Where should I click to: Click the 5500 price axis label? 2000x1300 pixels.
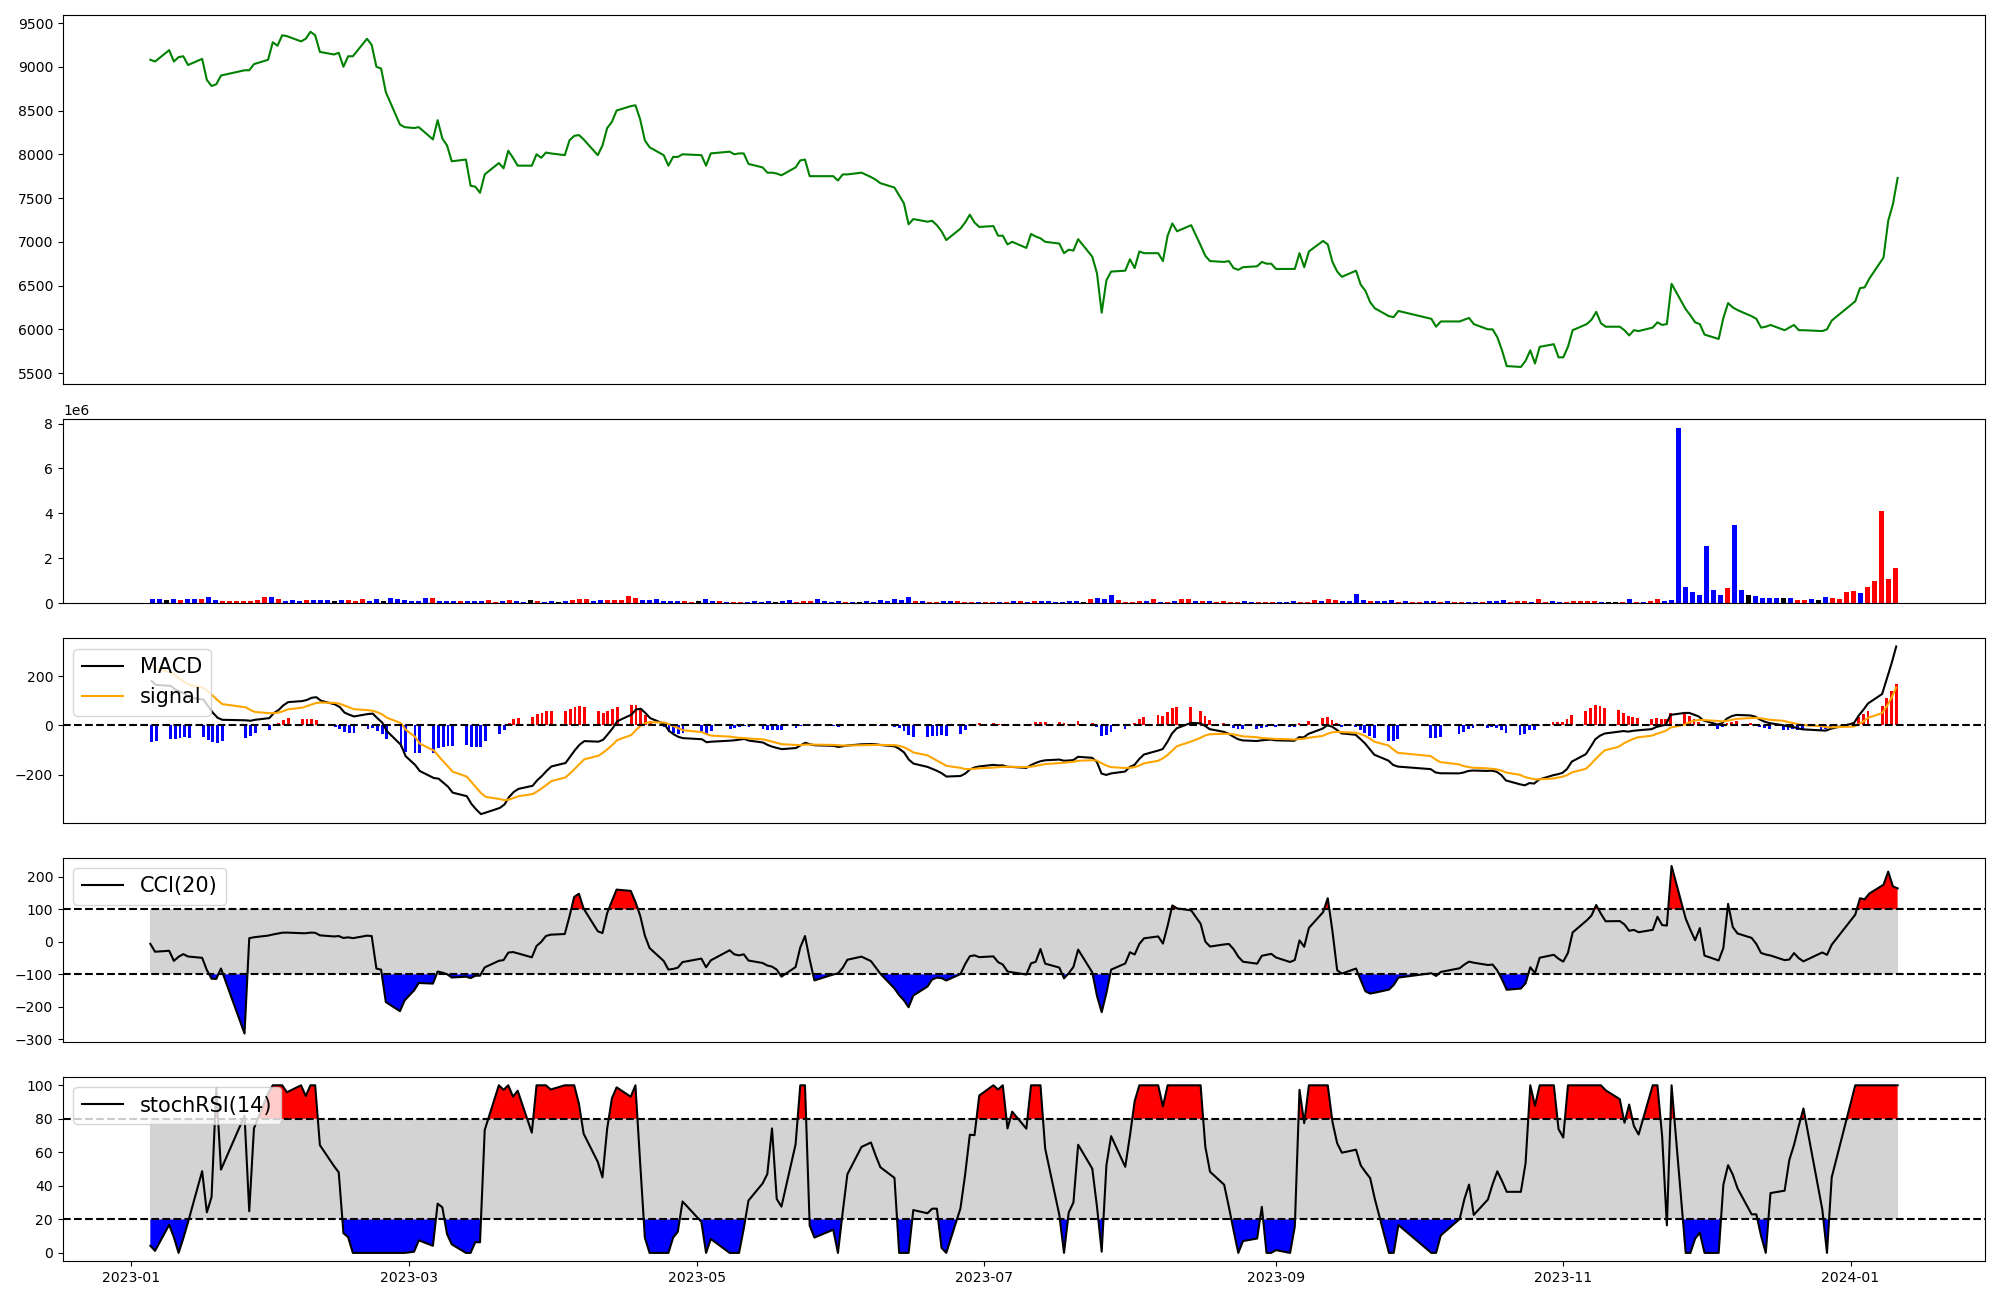[35, 374]
